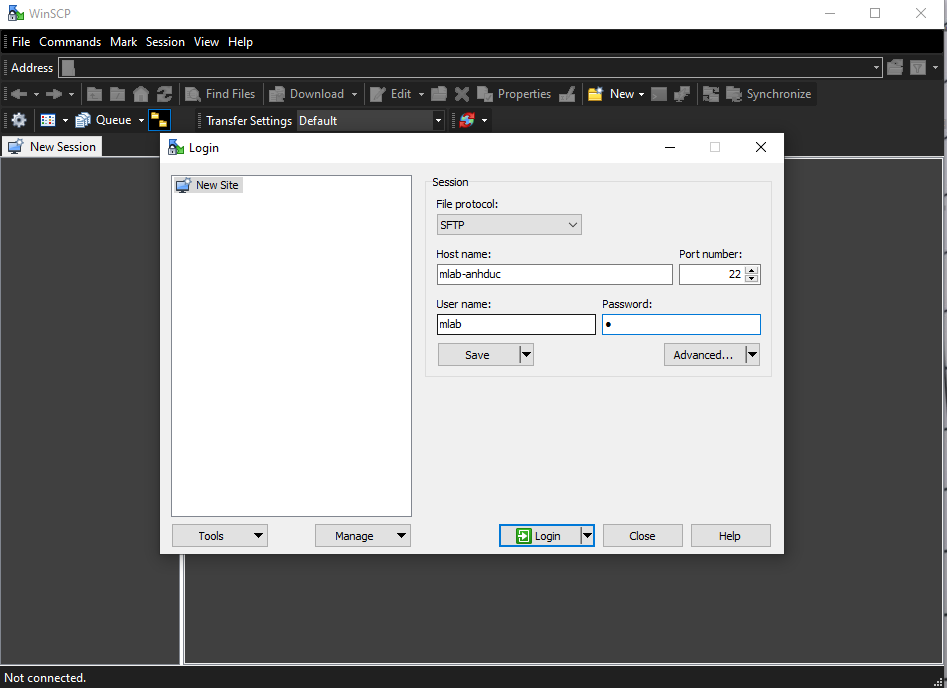
Task: Select the New Session tab
Action: (52, 147)
